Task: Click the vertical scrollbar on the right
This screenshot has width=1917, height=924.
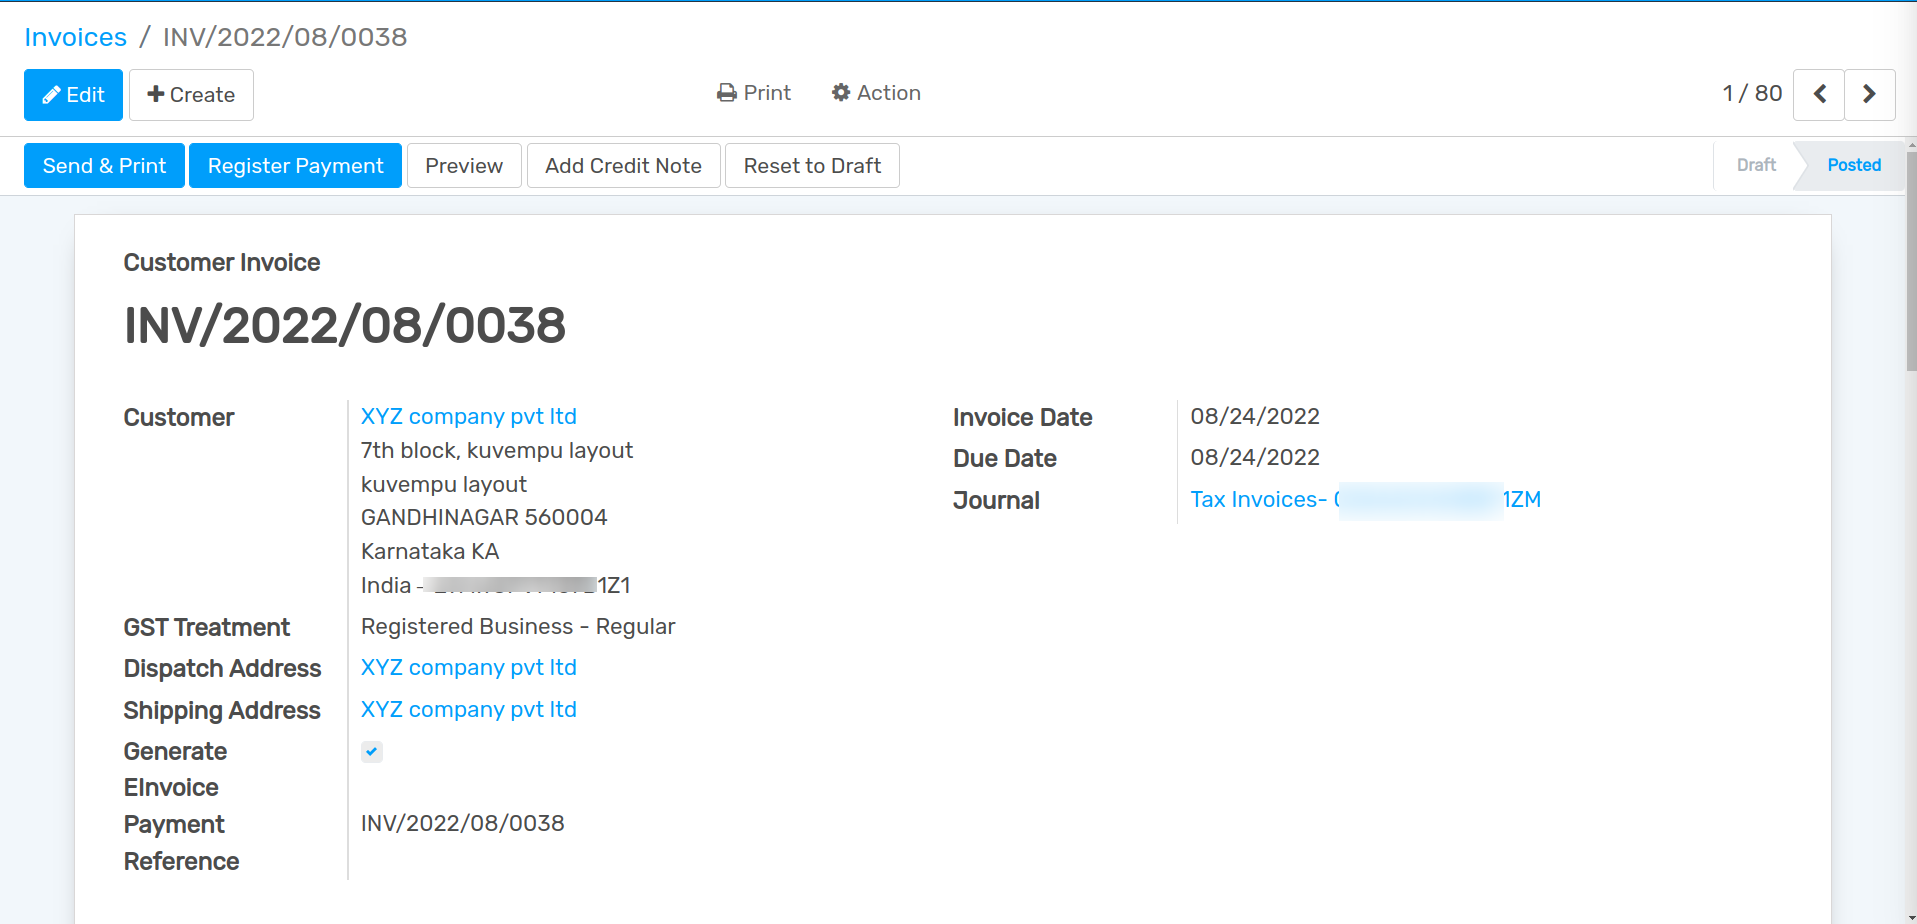Action: tap(1911, 260)
